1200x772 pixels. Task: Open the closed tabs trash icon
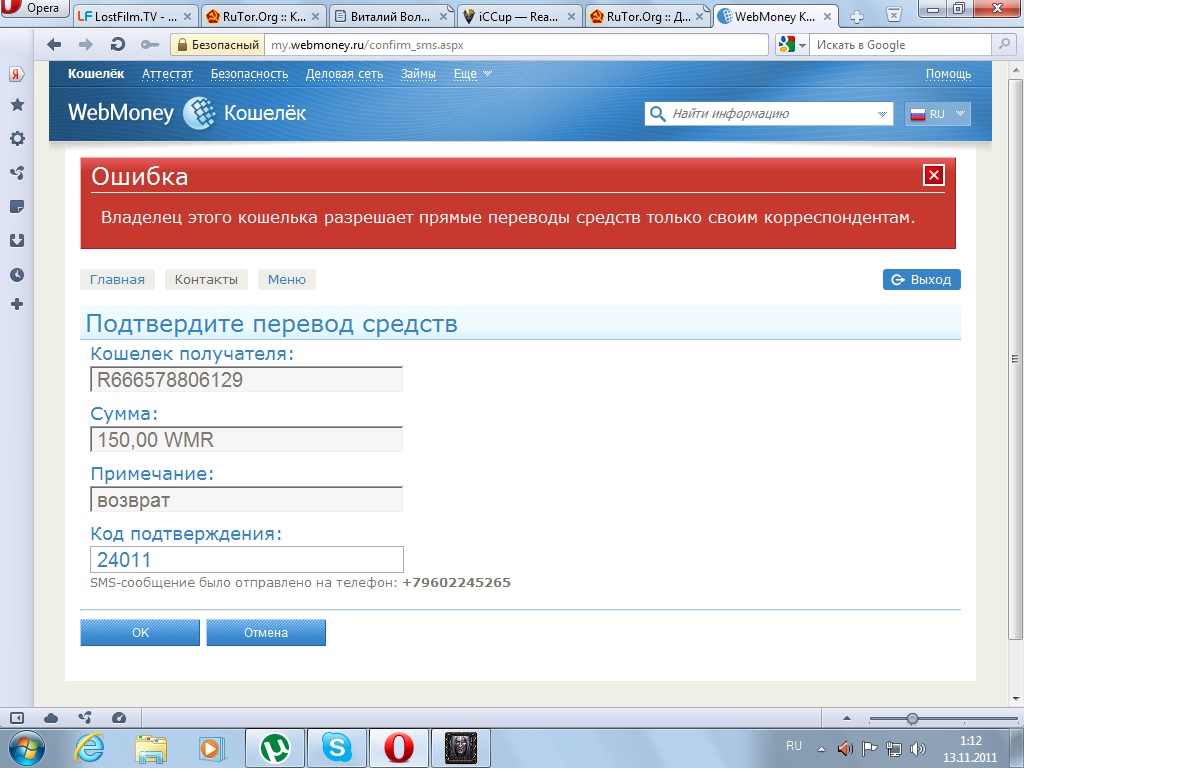pyautogui.click(x=894, y=14)
